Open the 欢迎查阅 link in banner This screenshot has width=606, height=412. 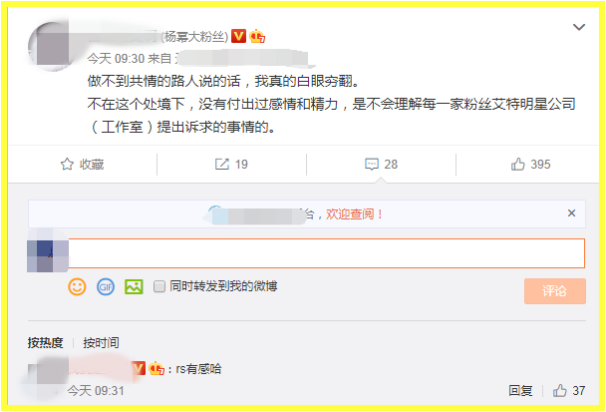click(x=354, y=214)
